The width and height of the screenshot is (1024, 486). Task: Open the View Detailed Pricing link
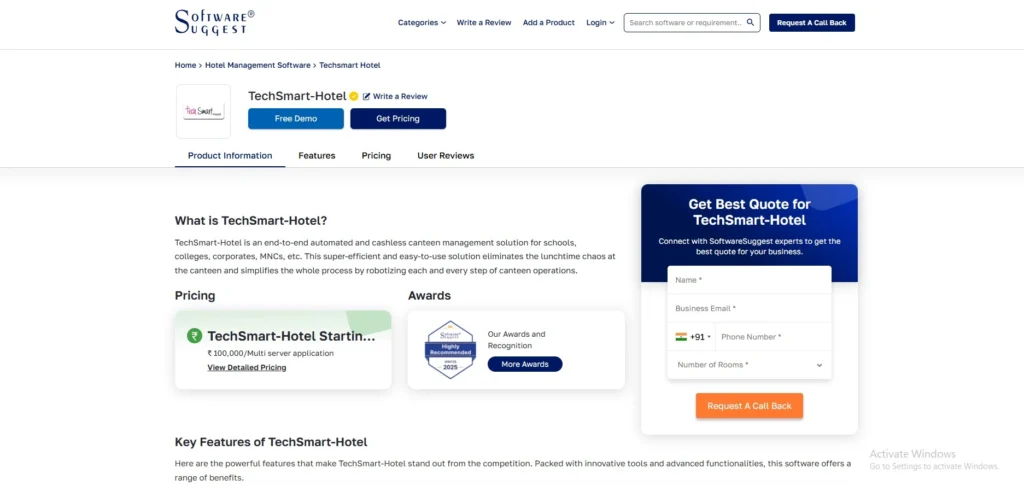(247, 368)
